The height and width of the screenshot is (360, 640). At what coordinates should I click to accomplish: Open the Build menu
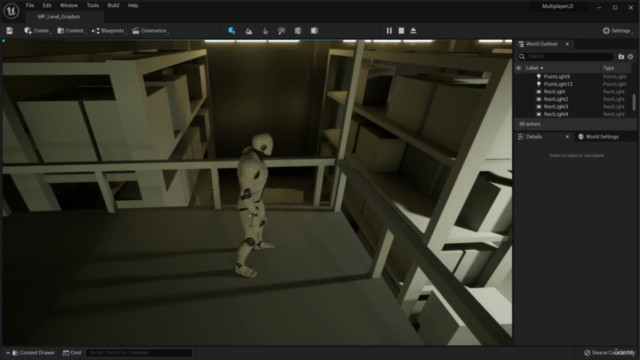click(113, 6)
